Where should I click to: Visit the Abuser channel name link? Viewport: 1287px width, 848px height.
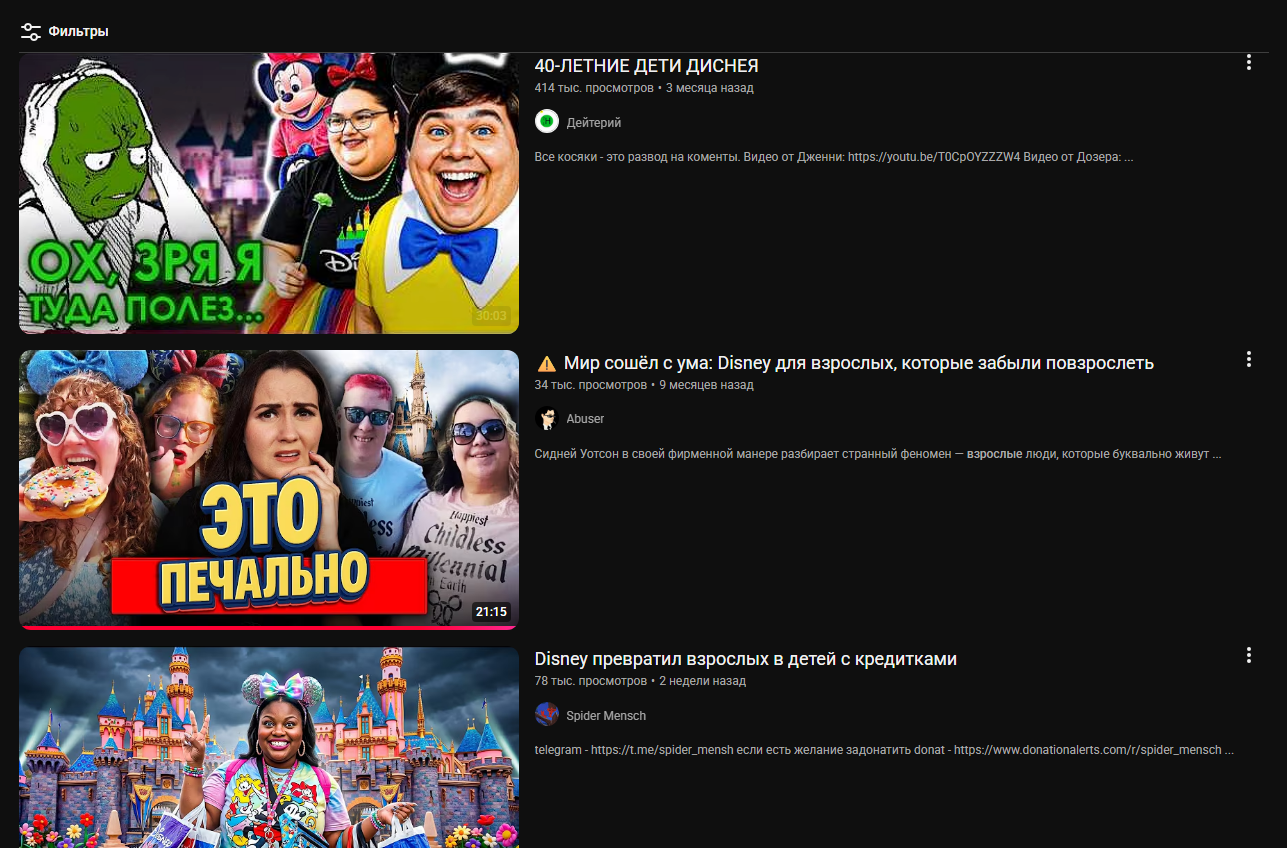pos(586,419)
